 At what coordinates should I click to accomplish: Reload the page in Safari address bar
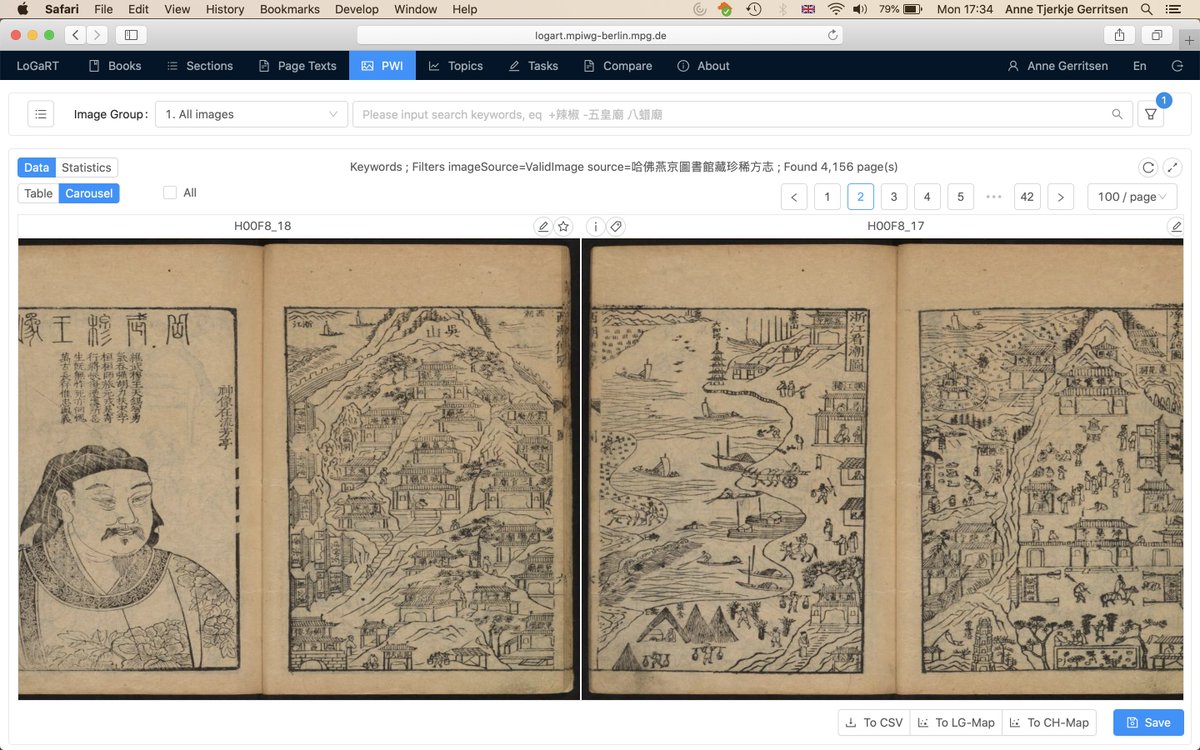coord(832,35)
